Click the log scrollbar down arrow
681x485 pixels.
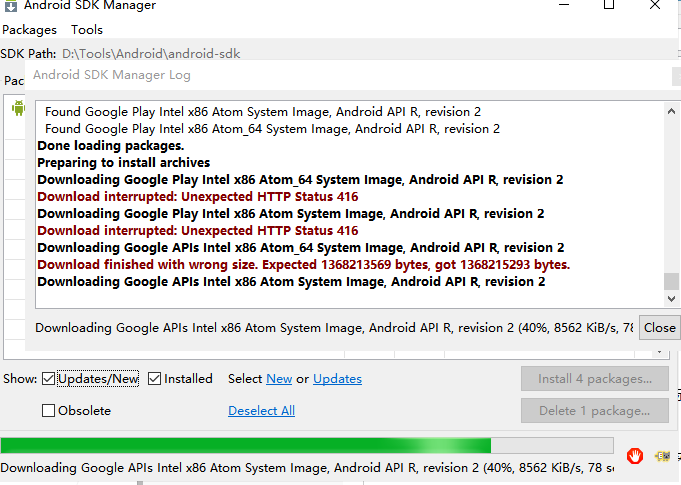pos(671,299)
